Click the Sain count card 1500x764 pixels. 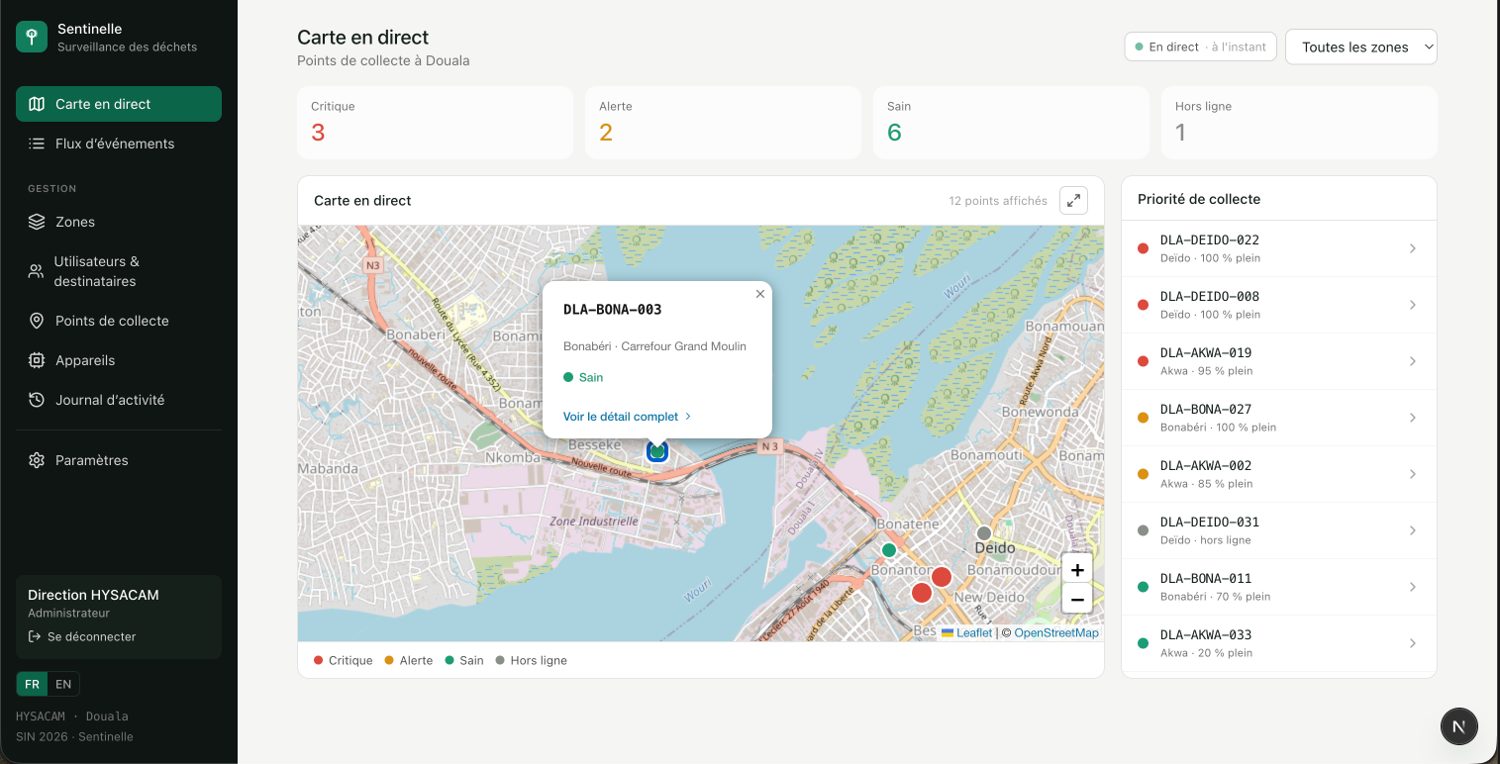tap(1011, 123)
